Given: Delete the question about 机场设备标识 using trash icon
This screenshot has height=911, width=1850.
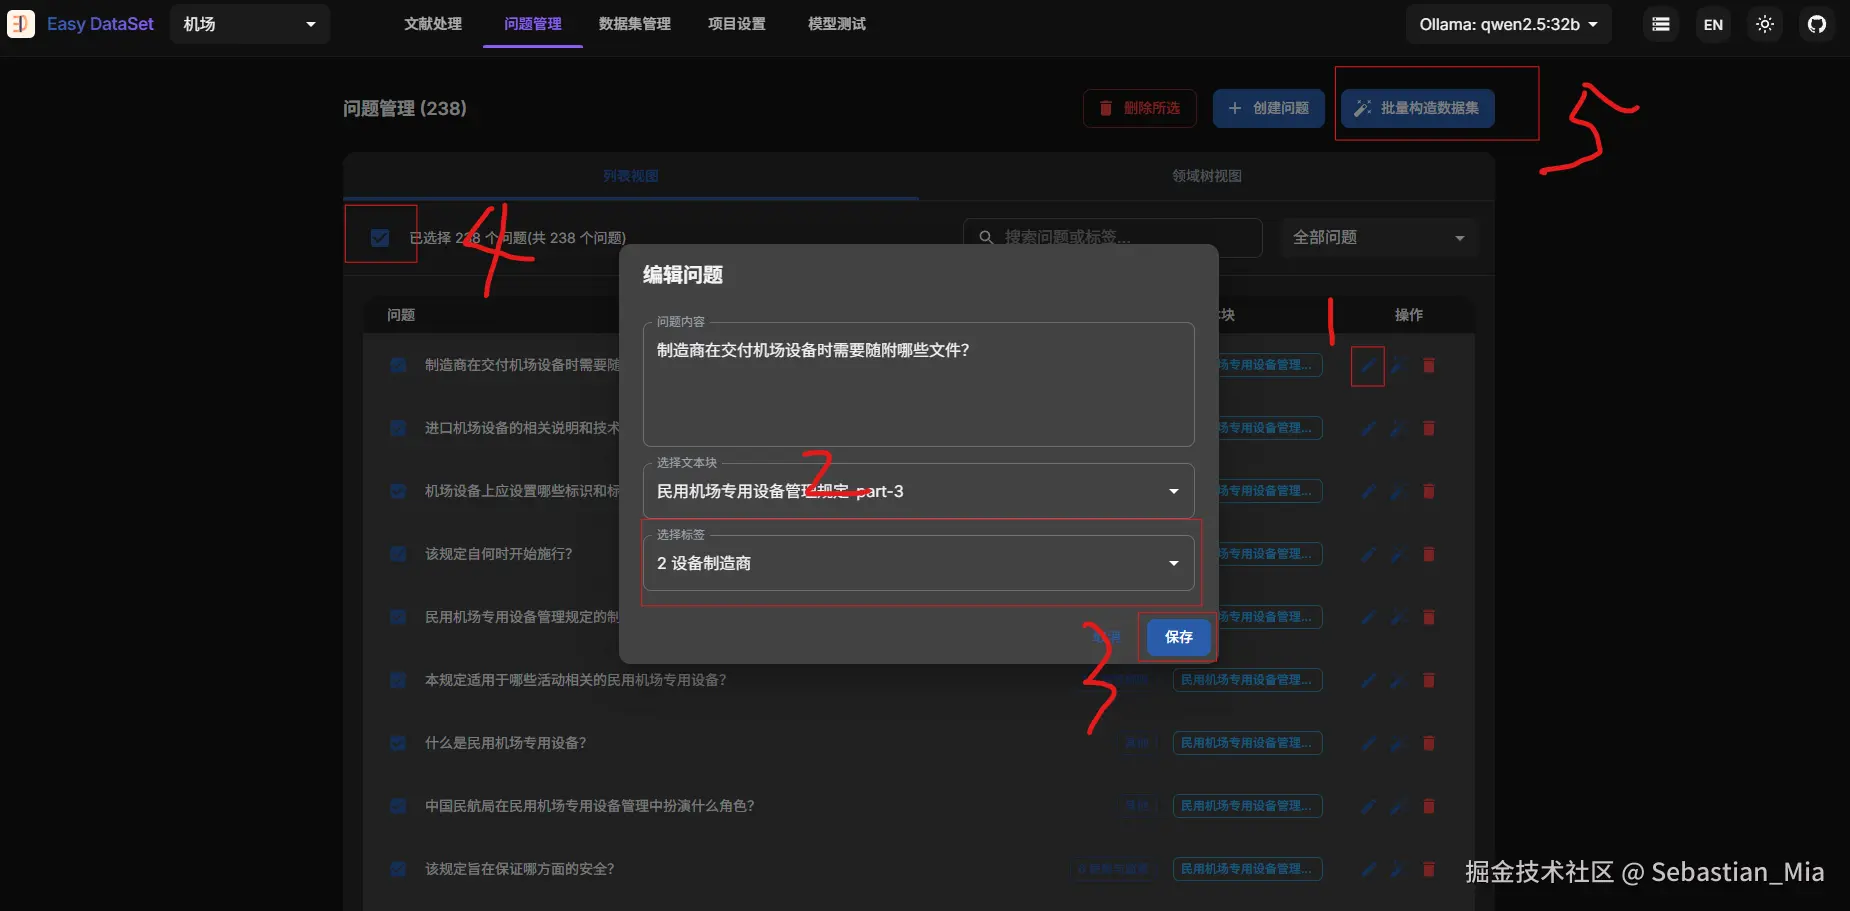Looking at the screenshot, I should pos(1428,491).
